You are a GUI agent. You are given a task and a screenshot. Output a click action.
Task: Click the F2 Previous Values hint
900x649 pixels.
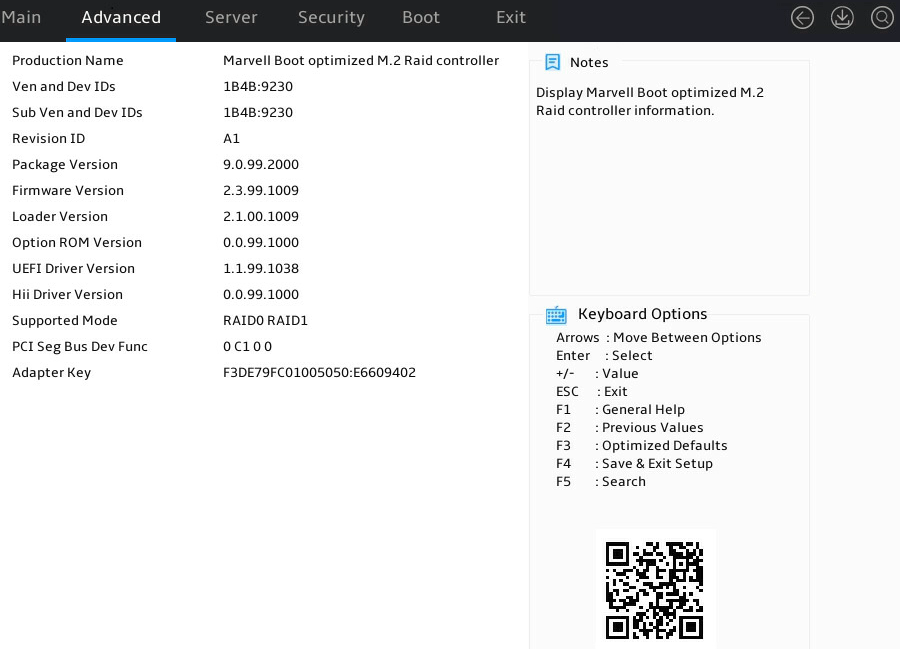click(x=629, y=428)
